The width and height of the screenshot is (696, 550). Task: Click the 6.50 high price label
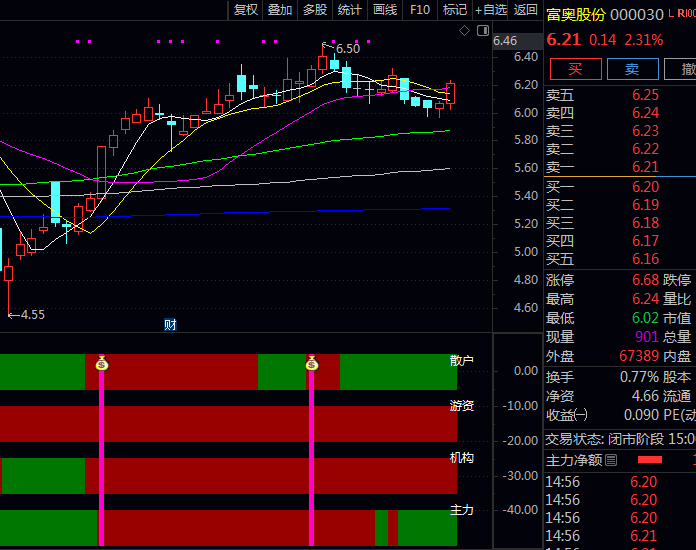pos(348,49)
